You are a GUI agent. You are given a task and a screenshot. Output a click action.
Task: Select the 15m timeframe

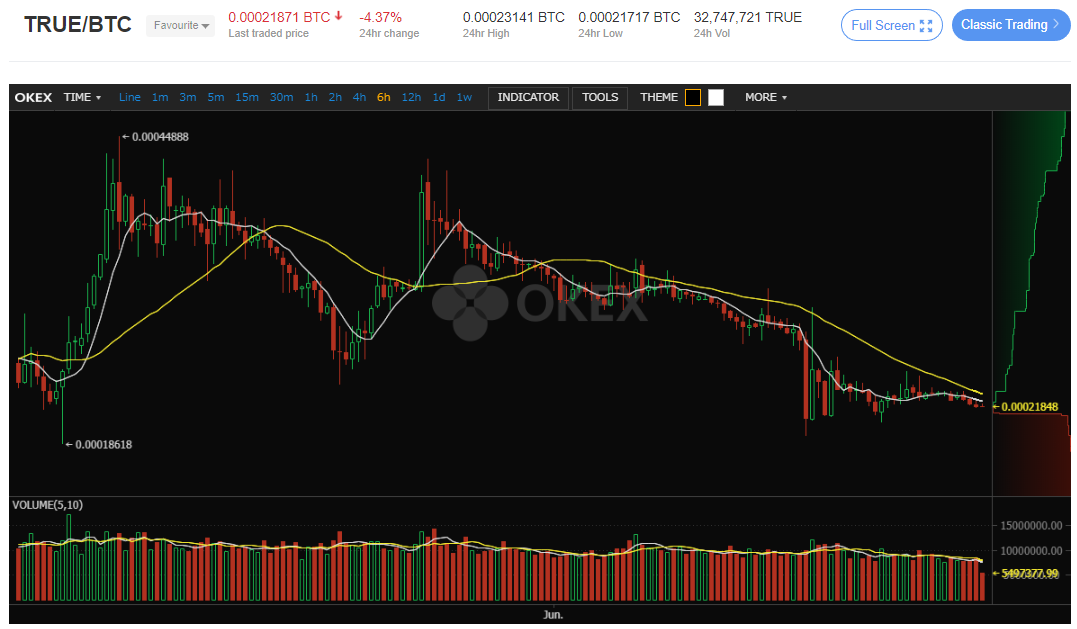coord(246,98)
